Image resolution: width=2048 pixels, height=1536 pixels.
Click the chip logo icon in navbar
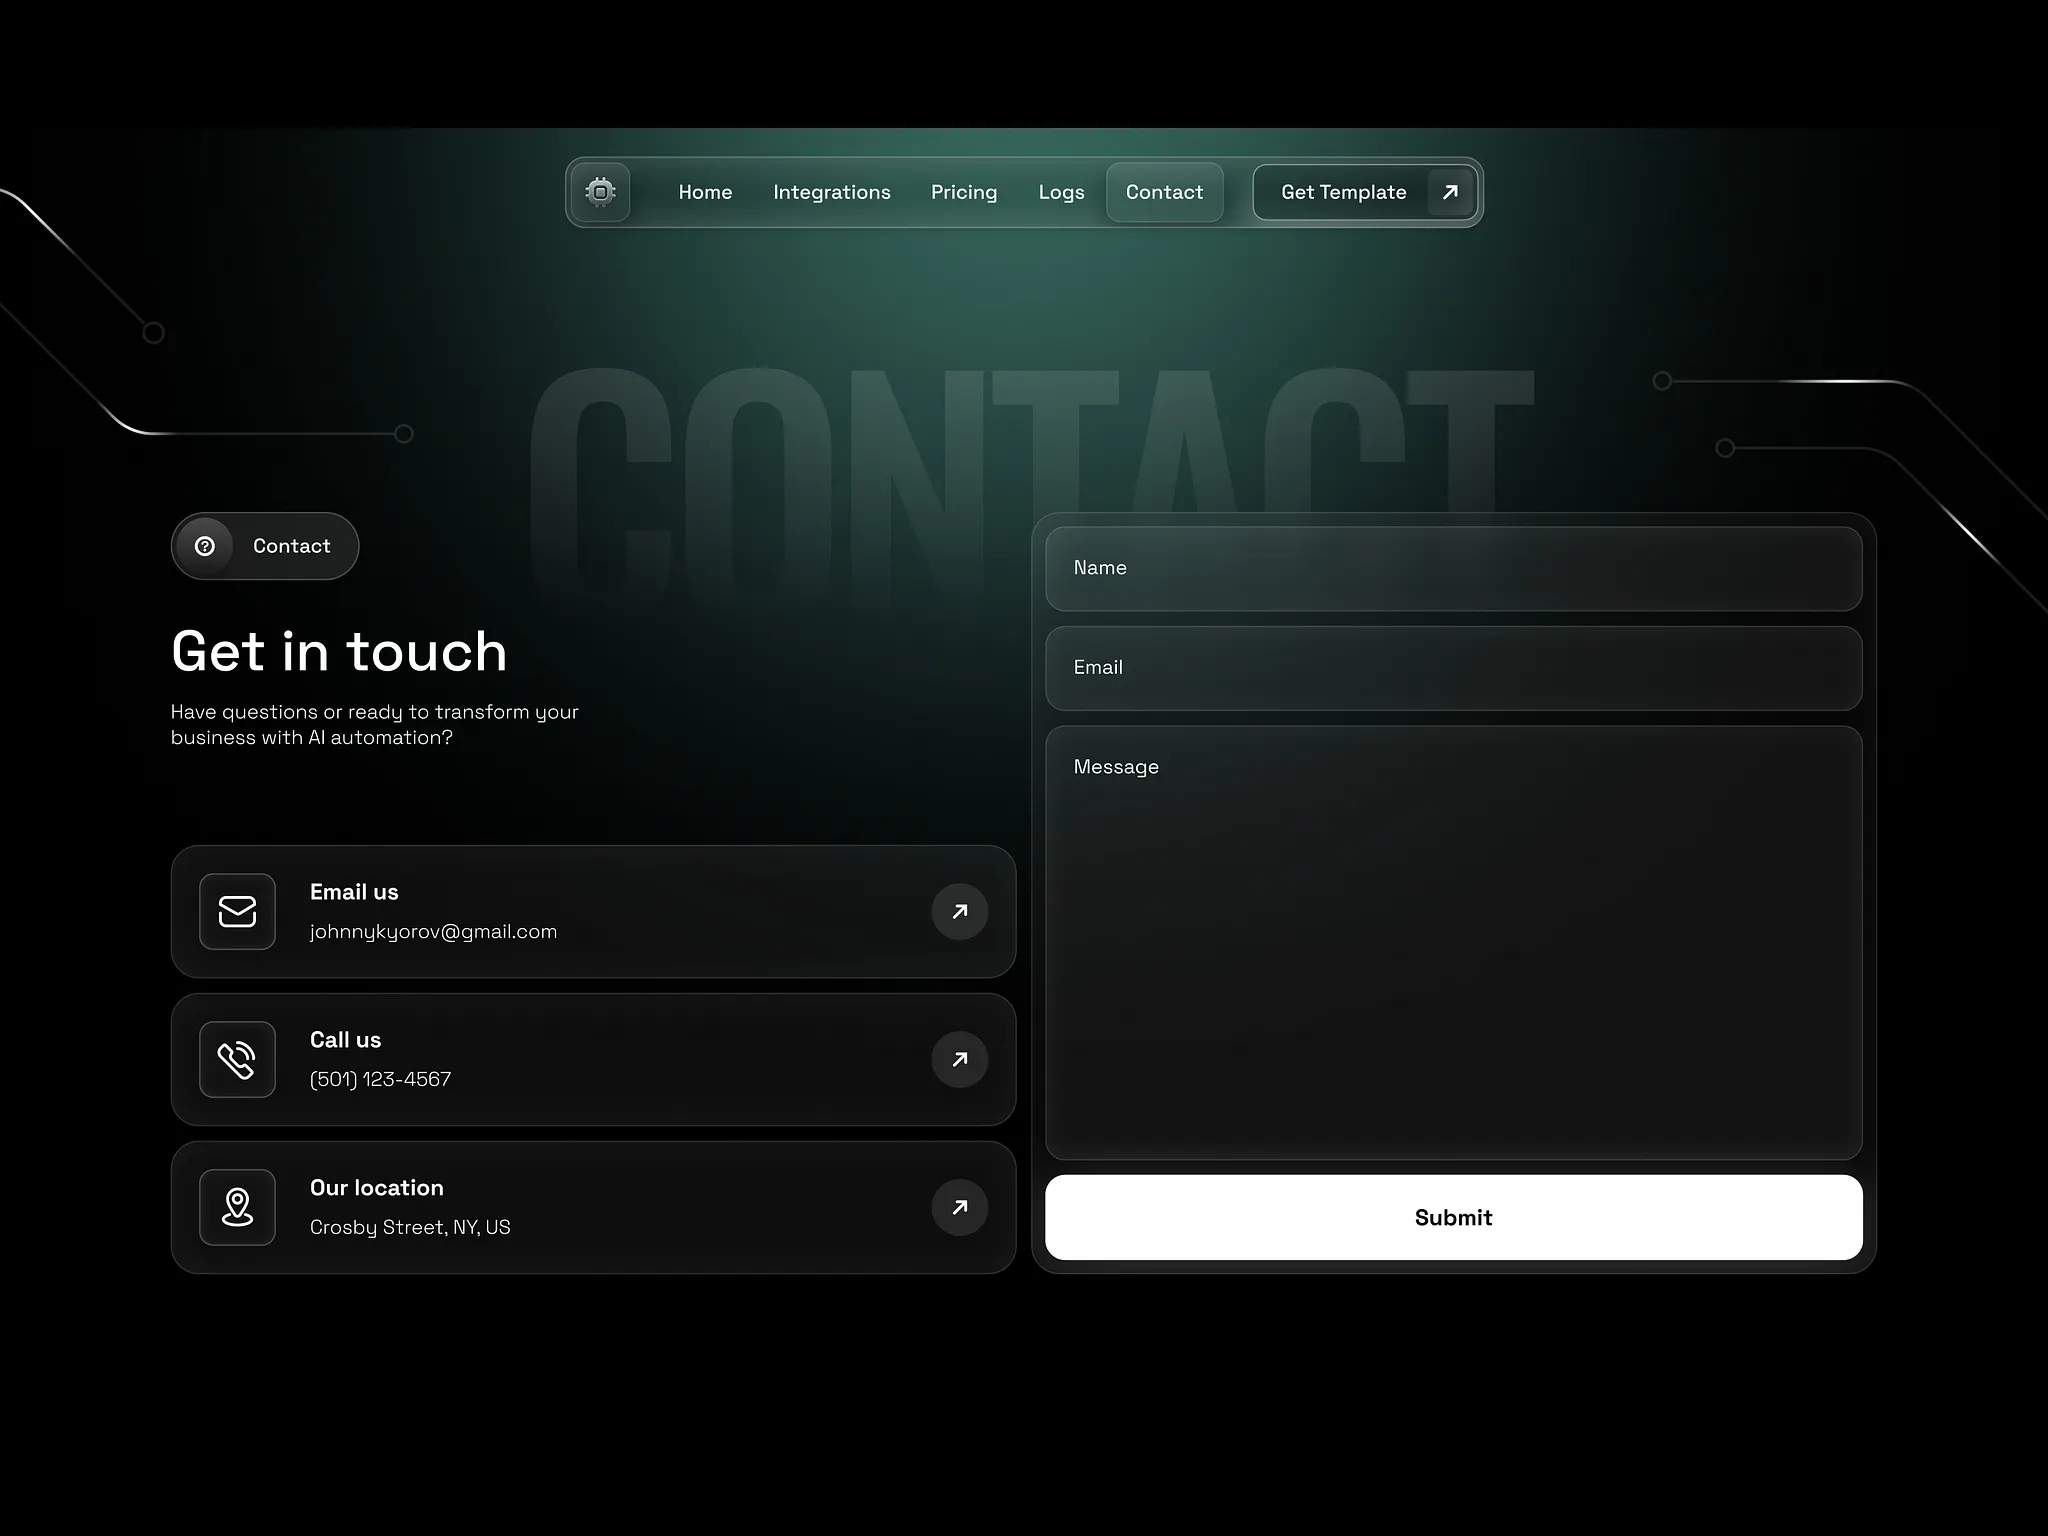(600, 192)
